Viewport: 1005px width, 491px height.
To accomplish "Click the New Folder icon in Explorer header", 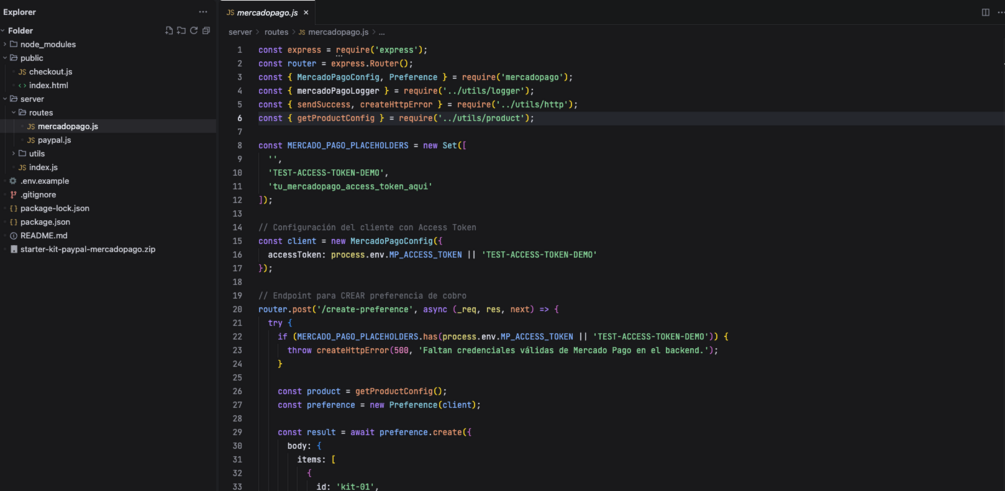I will coord(181,30).
